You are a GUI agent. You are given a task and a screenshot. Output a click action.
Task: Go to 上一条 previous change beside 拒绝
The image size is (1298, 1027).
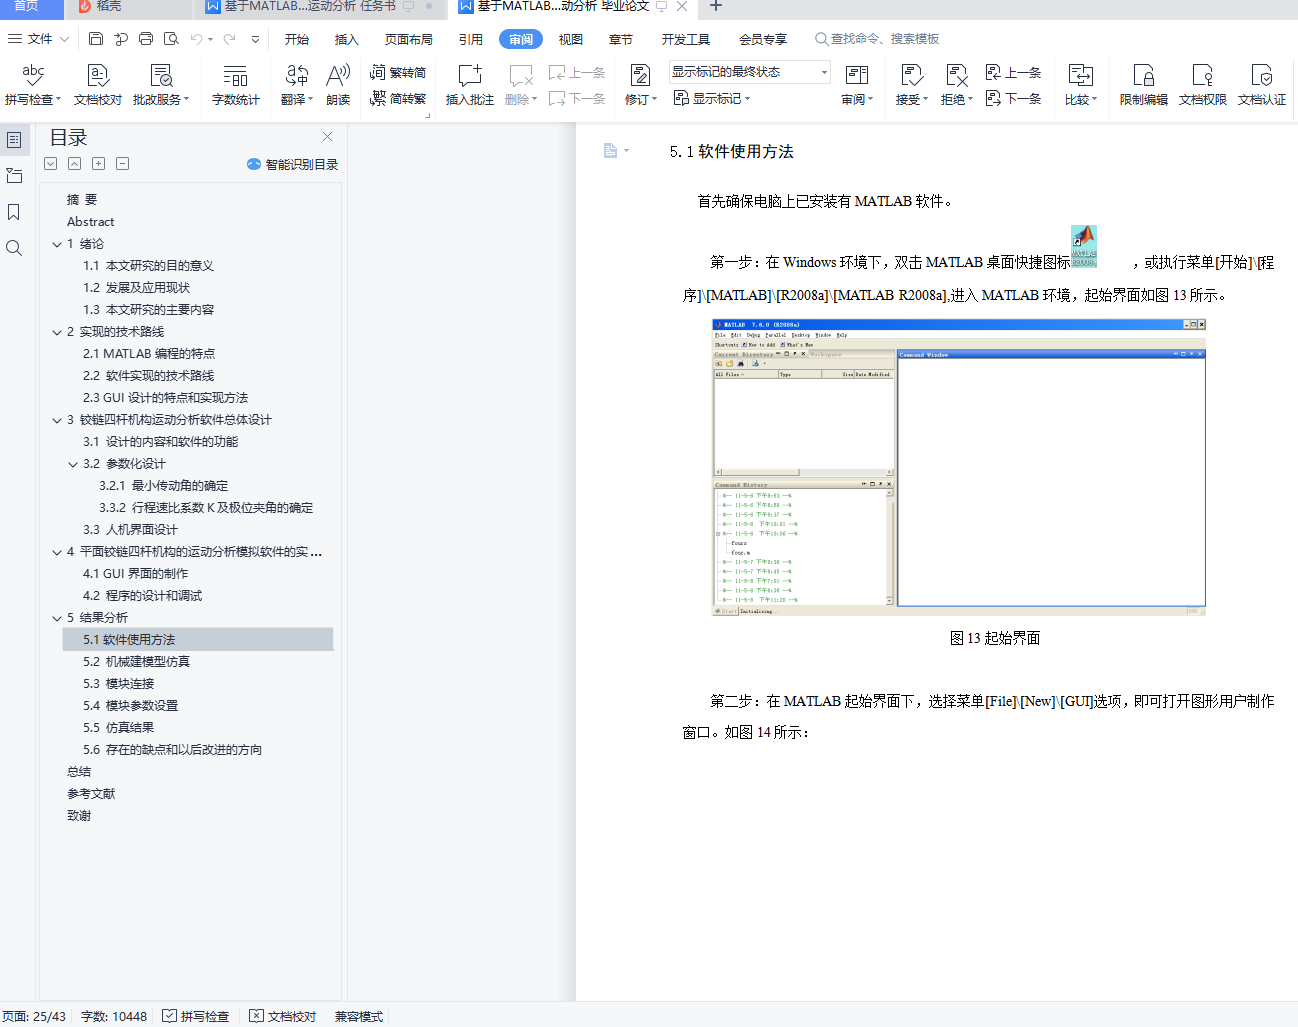point(1014,72)
